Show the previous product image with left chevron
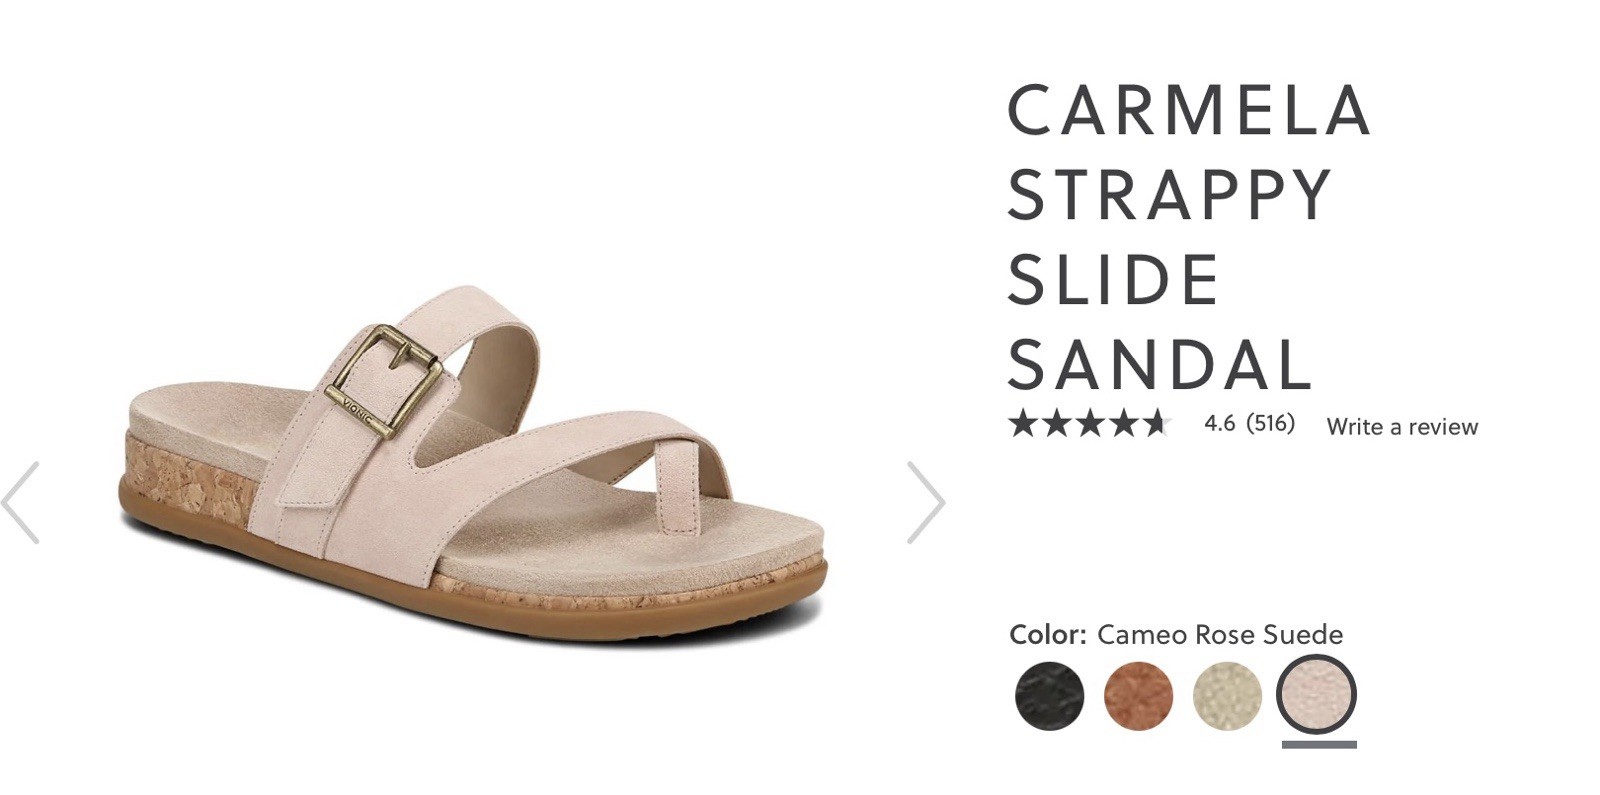This screenshot has height=795, width=1600. [x=20, y=503]
